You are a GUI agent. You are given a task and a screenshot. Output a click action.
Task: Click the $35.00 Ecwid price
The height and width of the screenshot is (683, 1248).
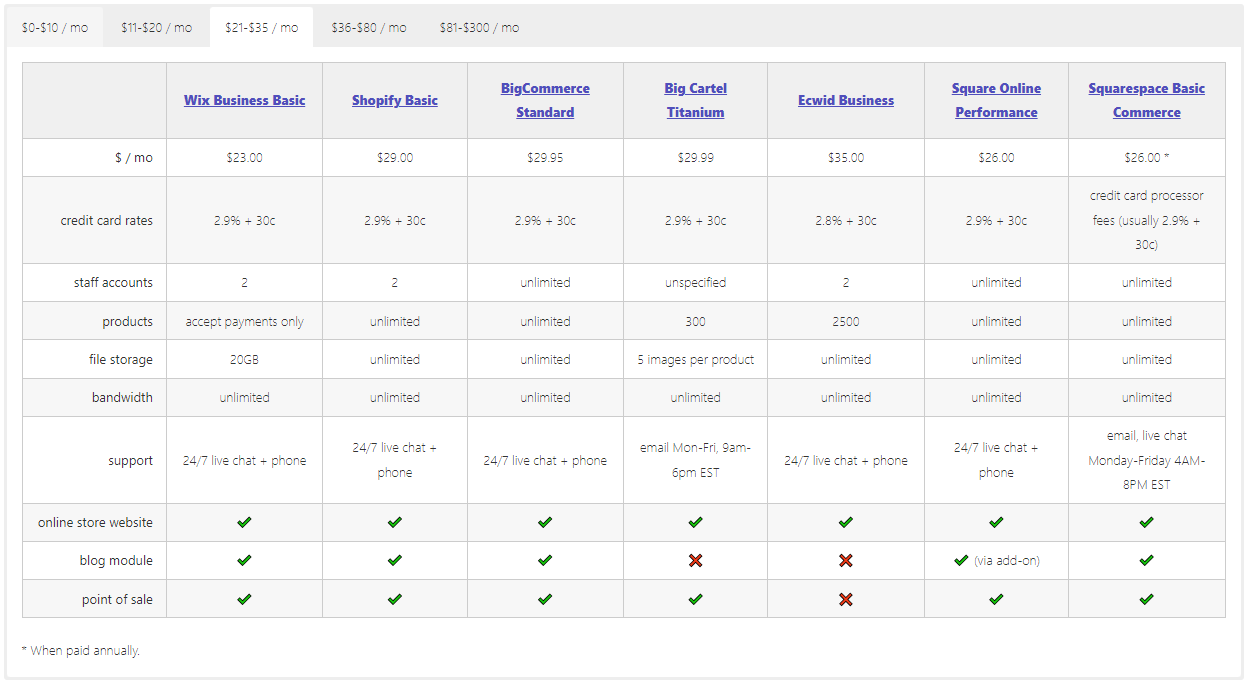[846, 158]
